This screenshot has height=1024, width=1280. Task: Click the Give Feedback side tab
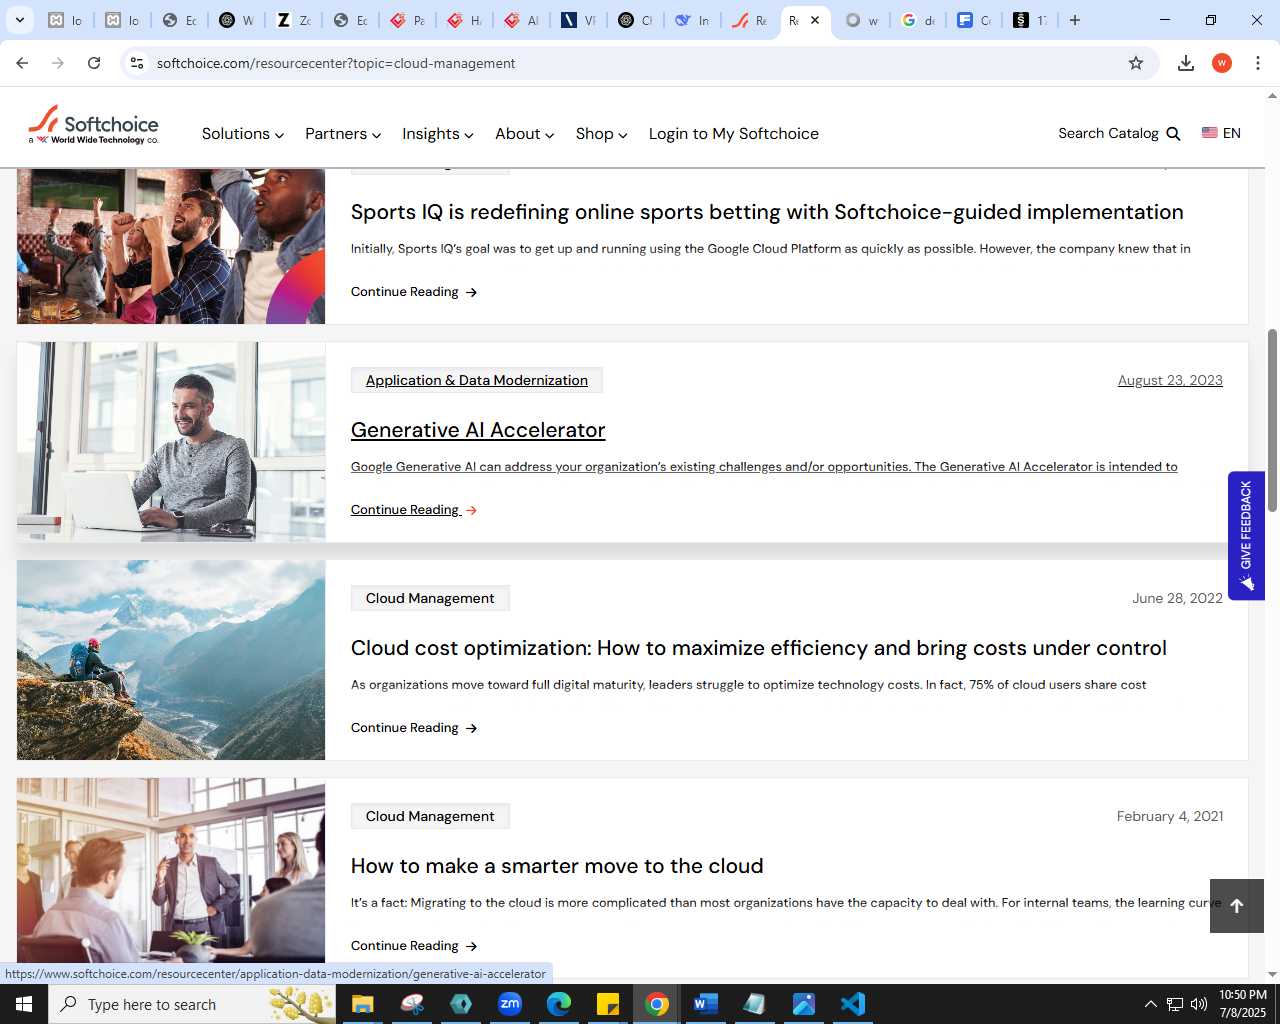[1246, 535]
